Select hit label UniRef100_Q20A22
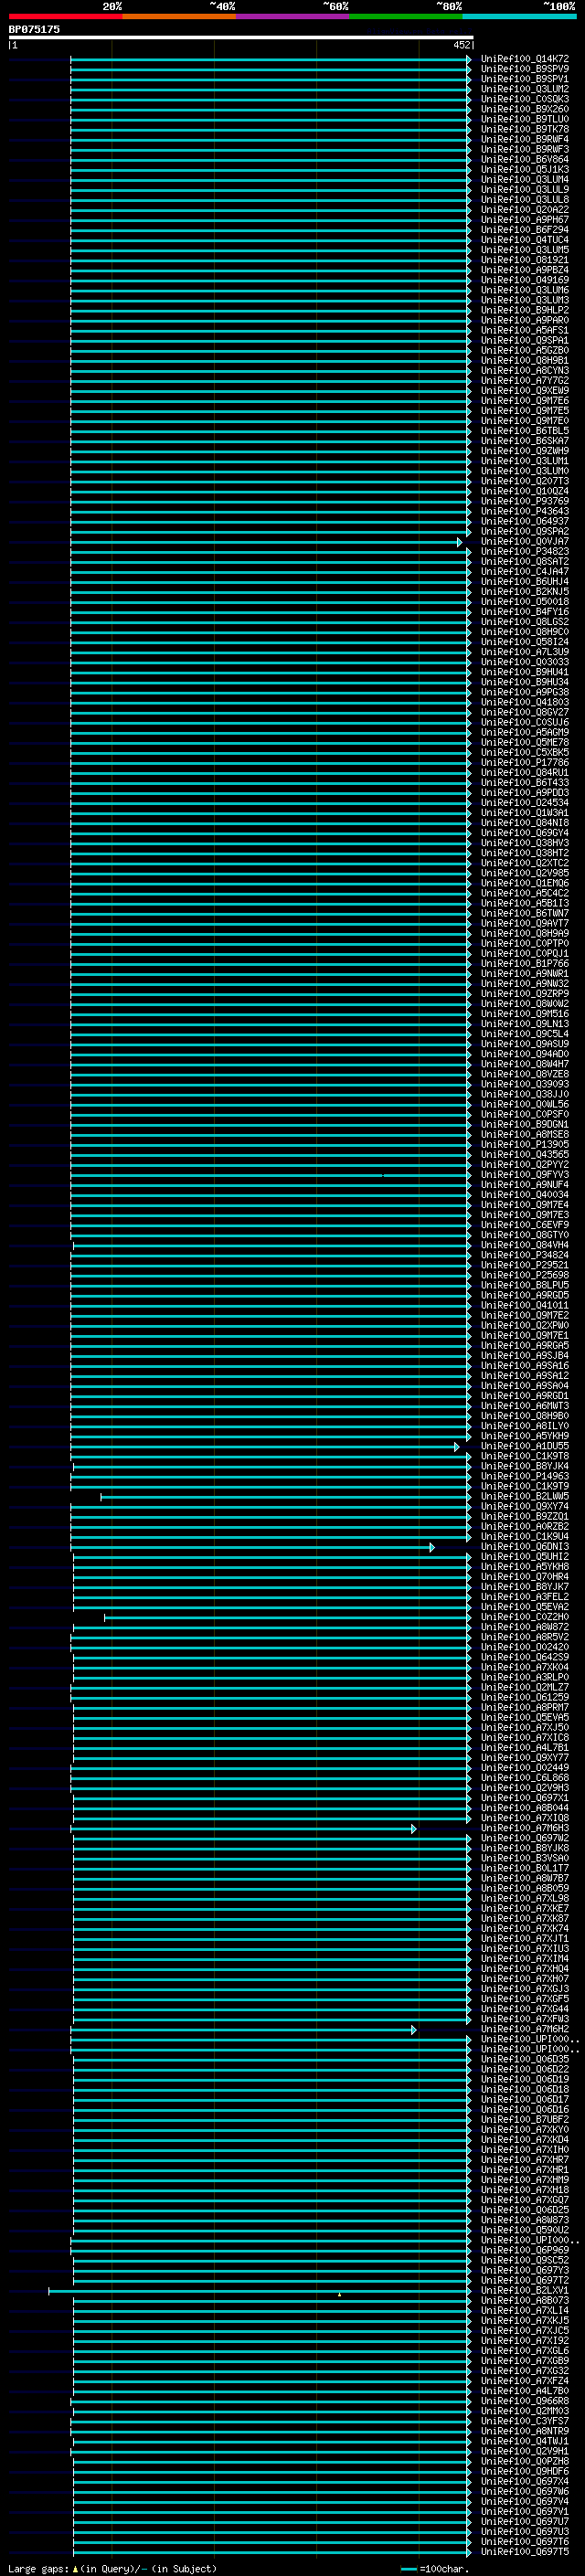The width and height of the screenshot is (585, 2576). [524, 210]
